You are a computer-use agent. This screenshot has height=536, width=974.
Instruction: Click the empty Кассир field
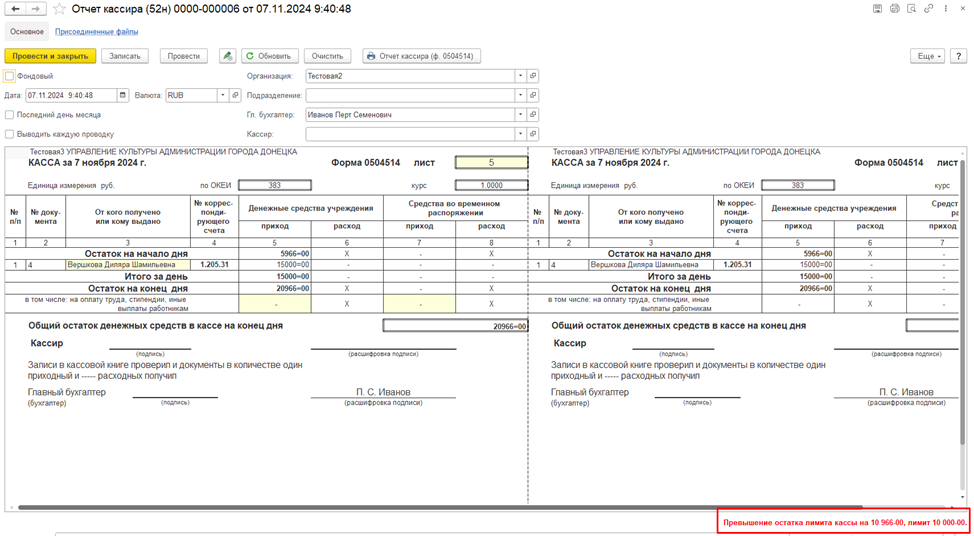410,134
